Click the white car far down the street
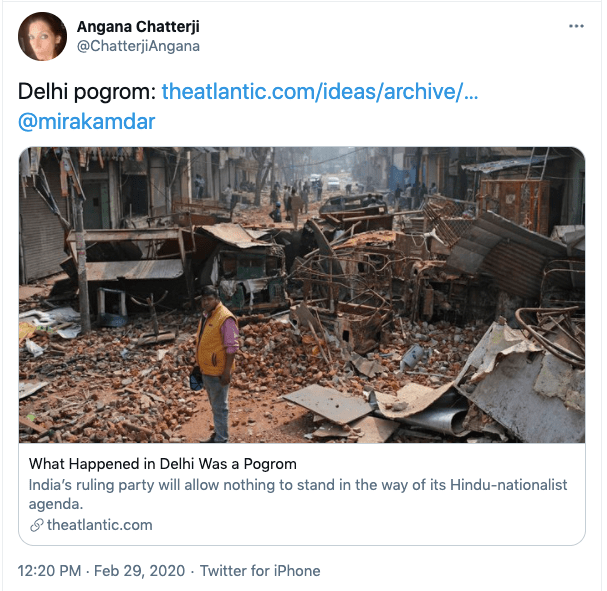Viewport: 607px width, 591px height. [x=333, y=183]
